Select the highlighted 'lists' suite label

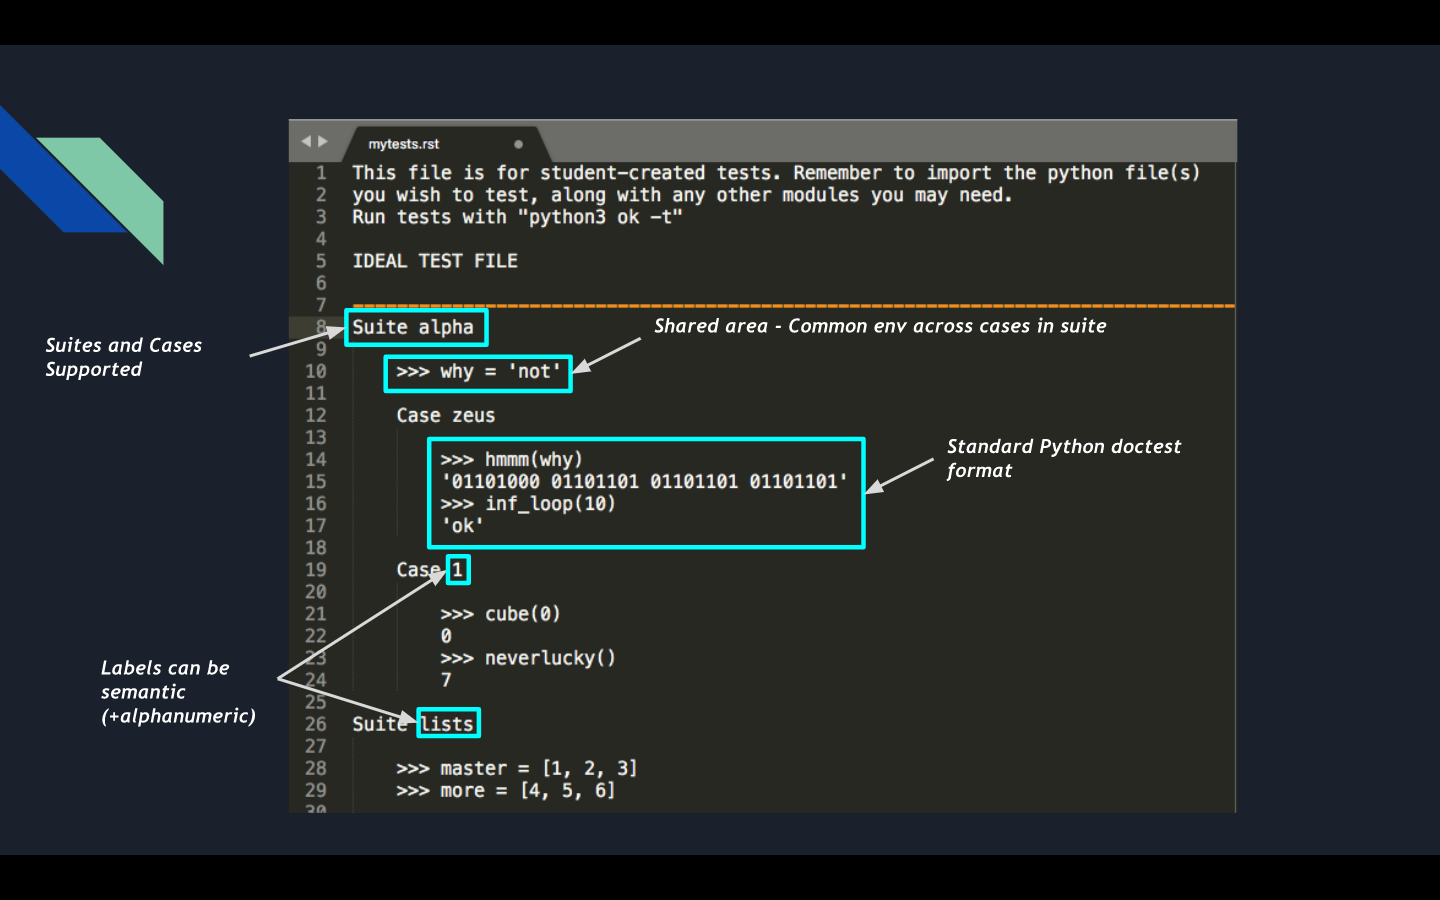click(448, 722)
